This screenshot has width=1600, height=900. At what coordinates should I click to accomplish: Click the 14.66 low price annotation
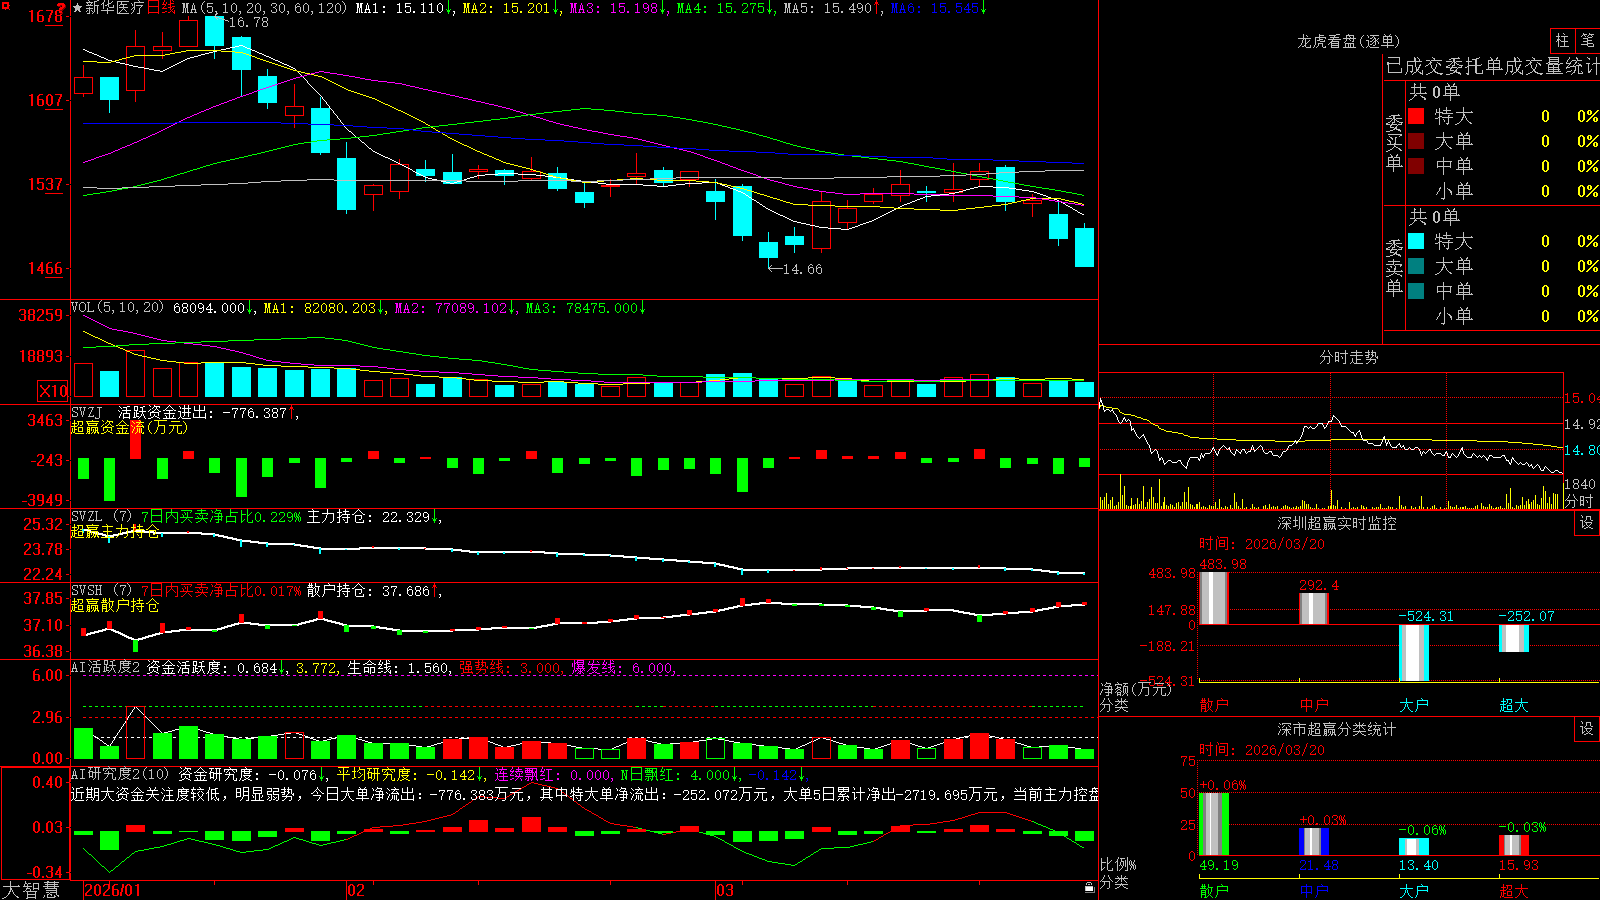click(x=802, y=269)
